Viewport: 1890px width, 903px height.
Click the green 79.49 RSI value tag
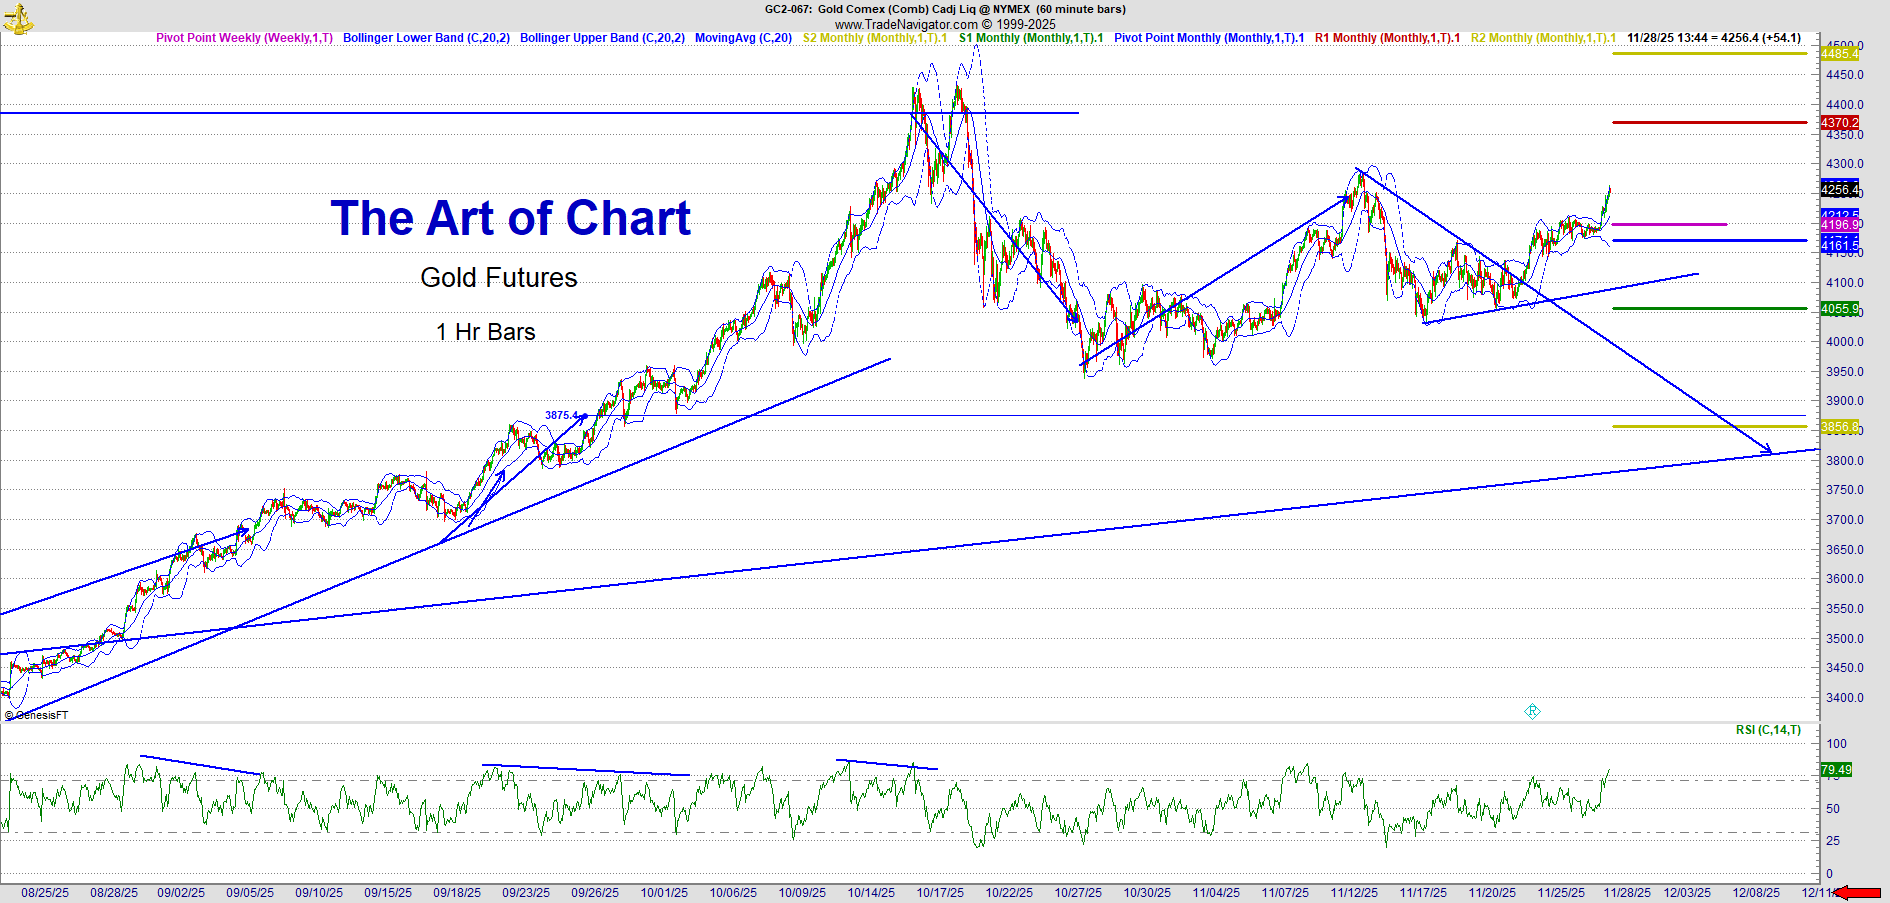click(x=1836, y=770)
